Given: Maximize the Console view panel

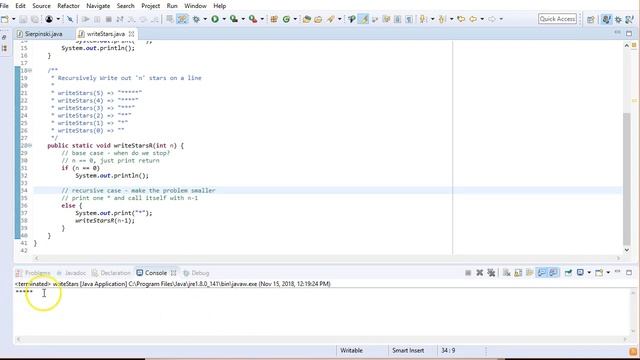Looking at the screenshot, I should [629, 272].
